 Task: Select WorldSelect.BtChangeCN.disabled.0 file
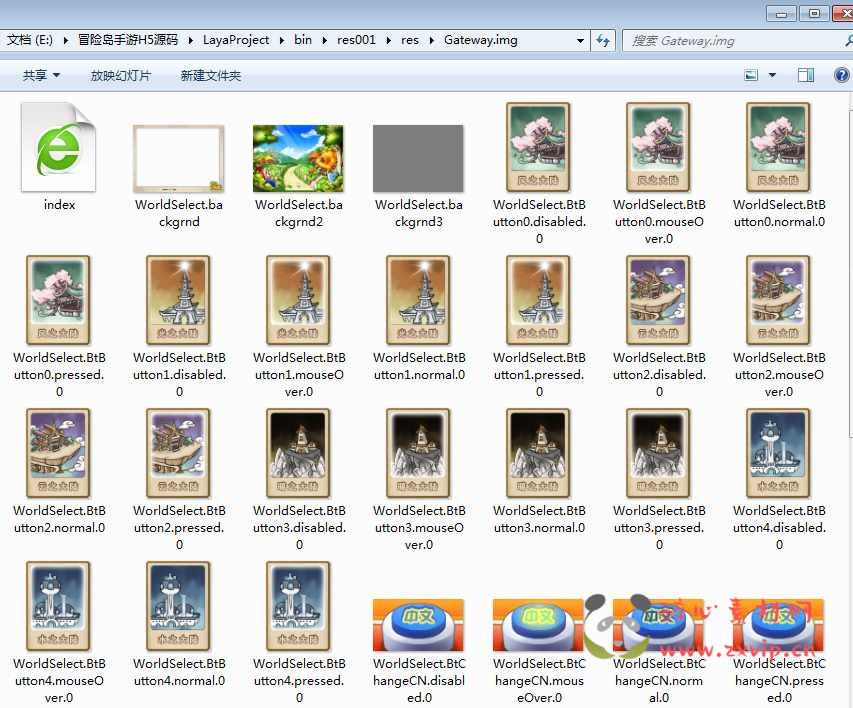pyautogui.click(x=418, y=625)
